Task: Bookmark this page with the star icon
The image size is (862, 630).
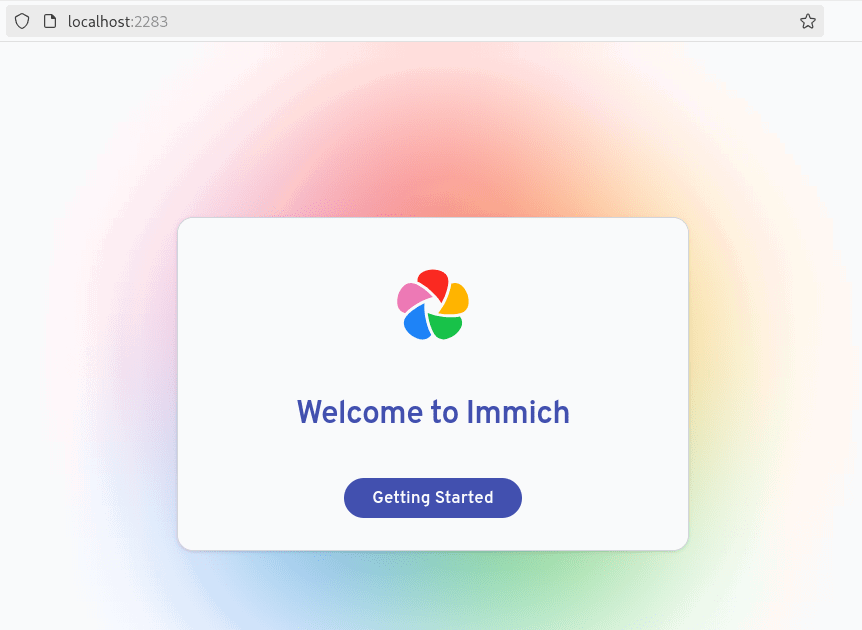Action: click(807, 21)
